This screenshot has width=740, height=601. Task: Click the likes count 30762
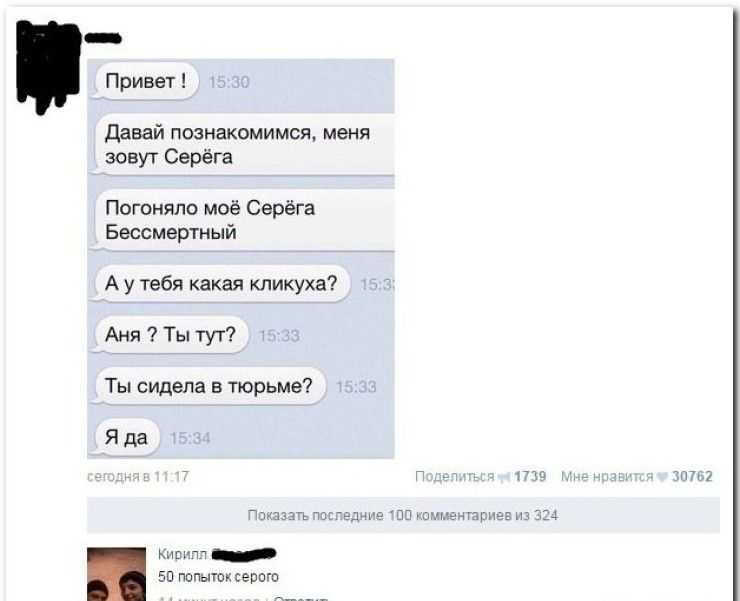[x=692, y=476]
